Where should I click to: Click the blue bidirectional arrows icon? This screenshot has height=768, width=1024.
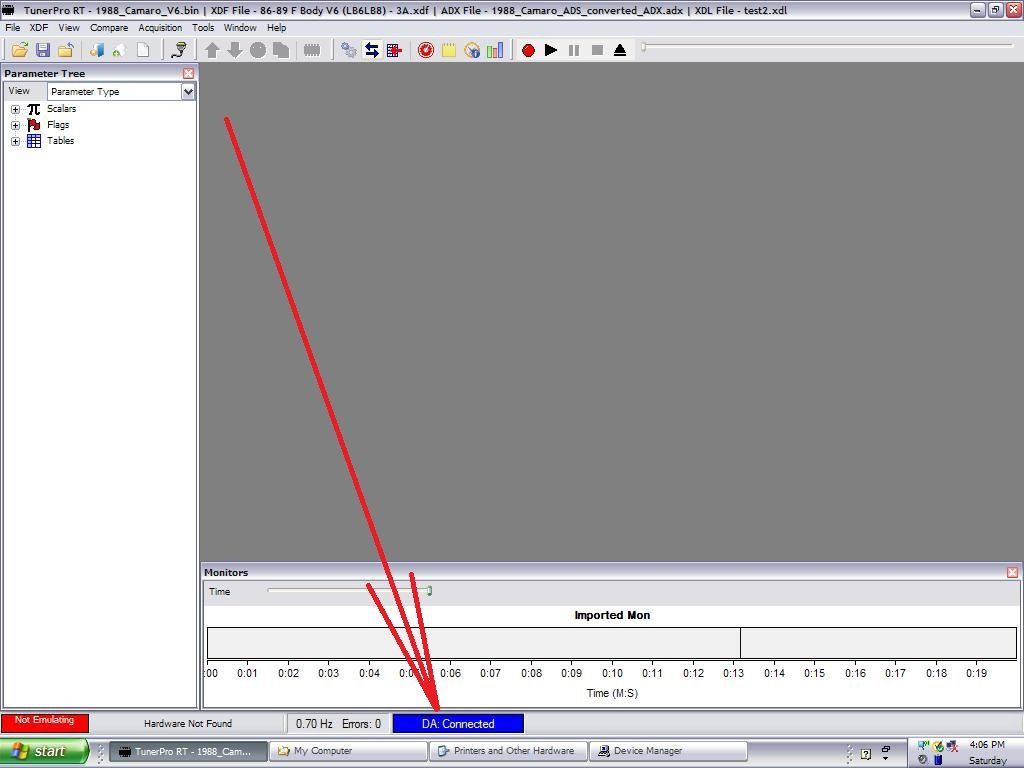371,50
